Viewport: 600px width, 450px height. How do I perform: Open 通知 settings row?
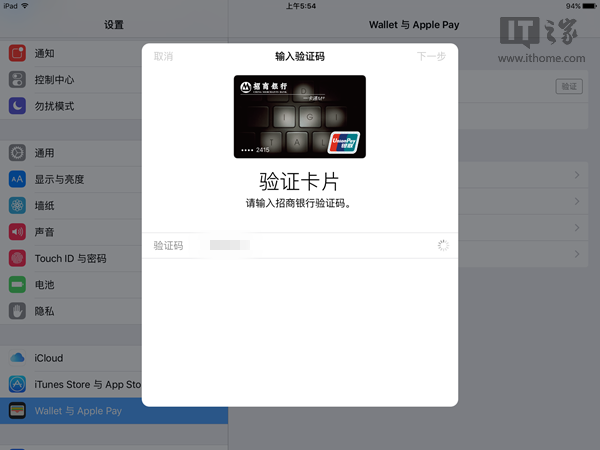coord(71,53)
